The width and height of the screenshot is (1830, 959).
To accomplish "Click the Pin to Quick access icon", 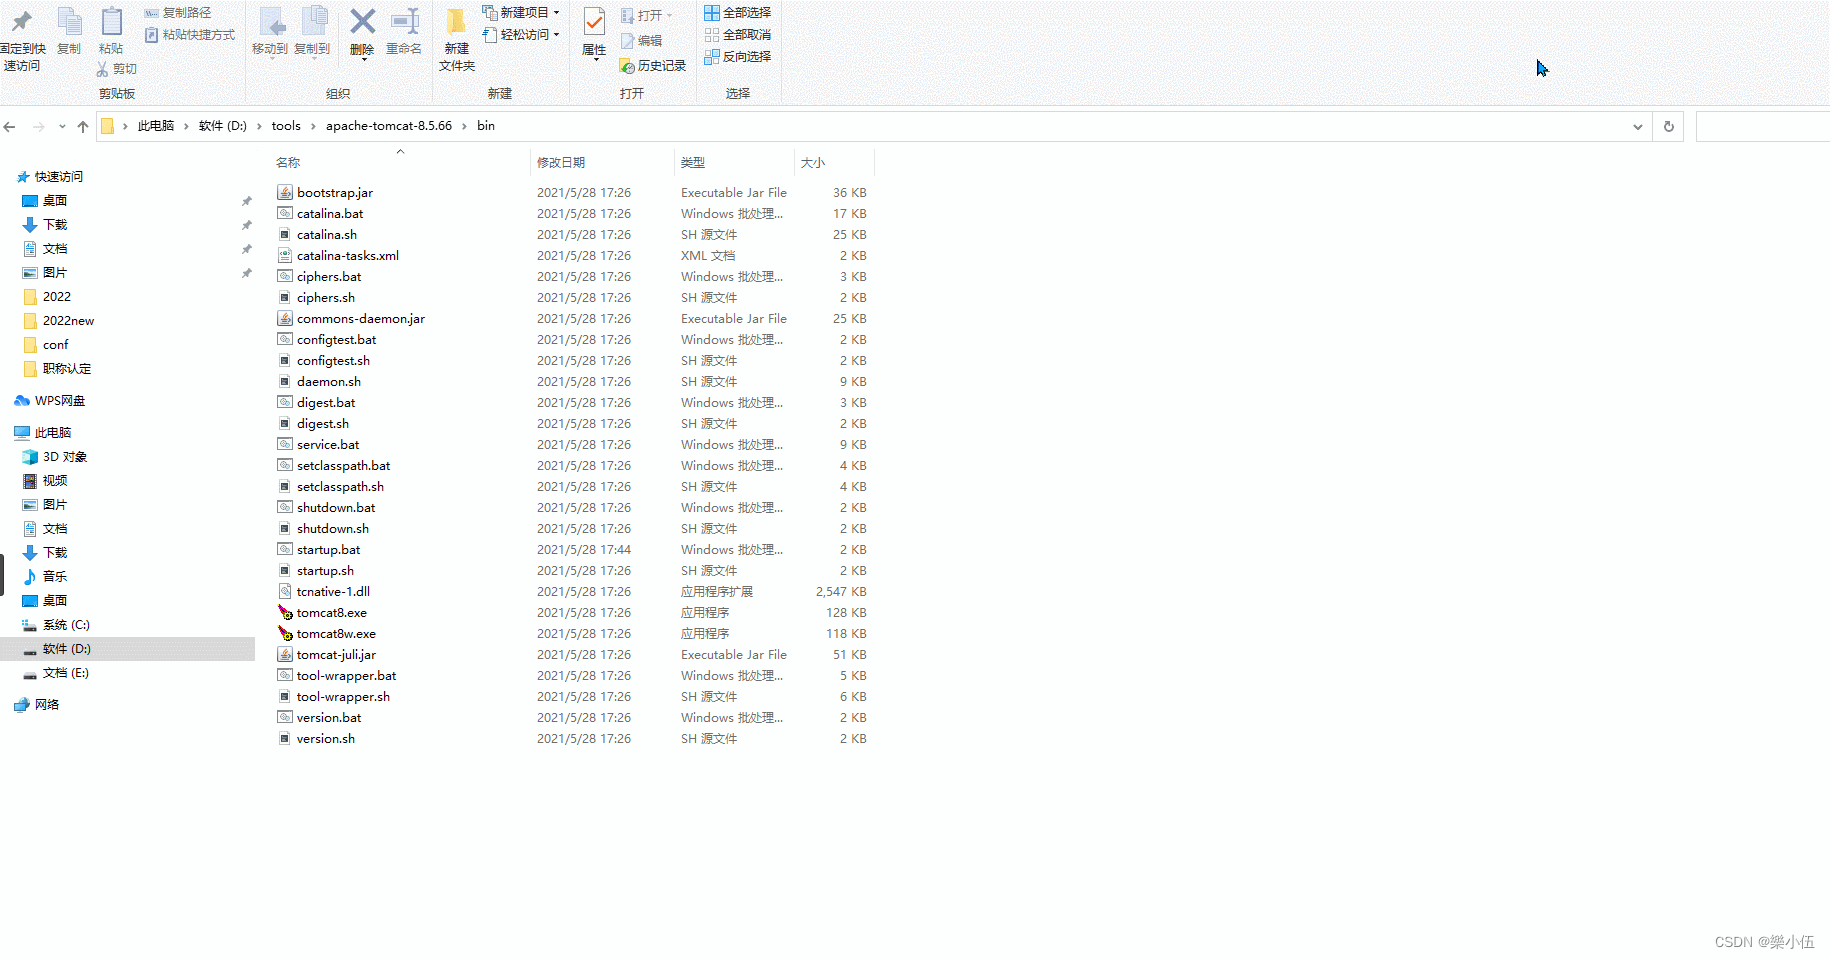I will (x=22, y=21).
